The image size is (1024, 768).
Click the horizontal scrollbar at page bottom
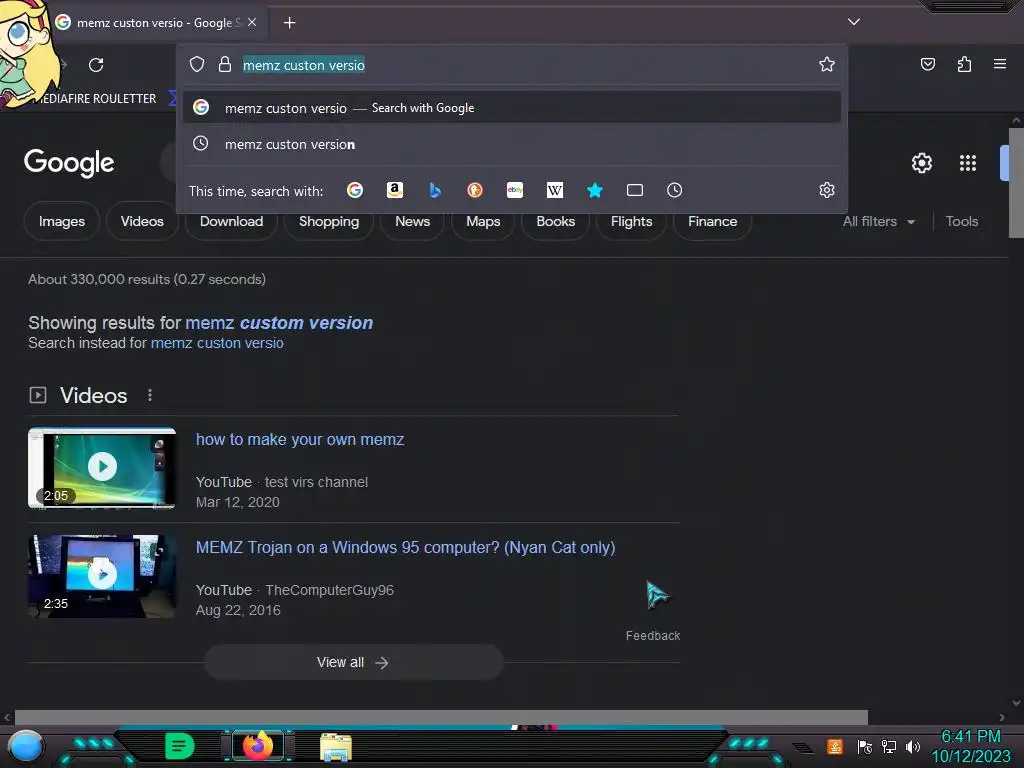pos(441,717)
